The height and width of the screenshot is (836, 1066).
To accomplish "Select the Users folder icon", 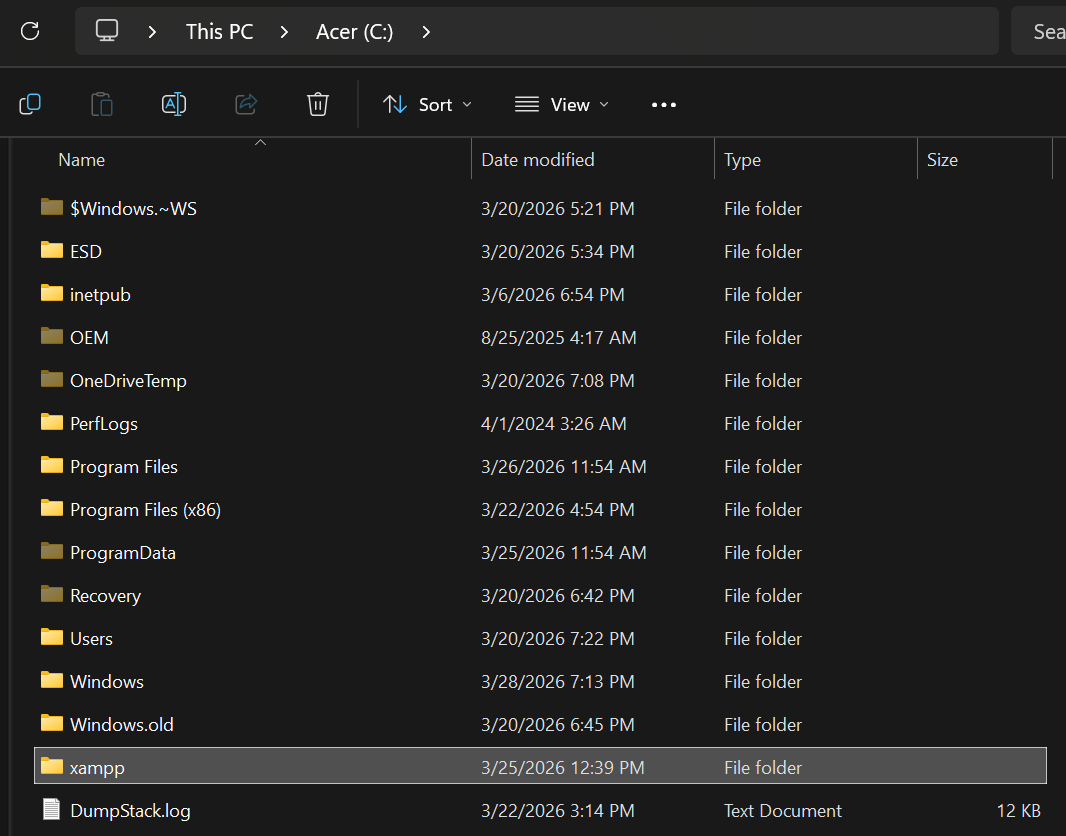I will tap(52, 637).
